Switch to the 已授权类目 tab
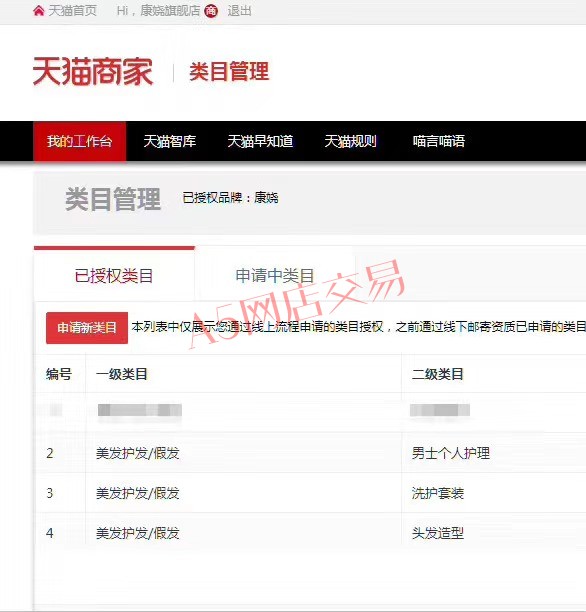The width and height of the screenshot is (586, 612). tap(114, 275)
